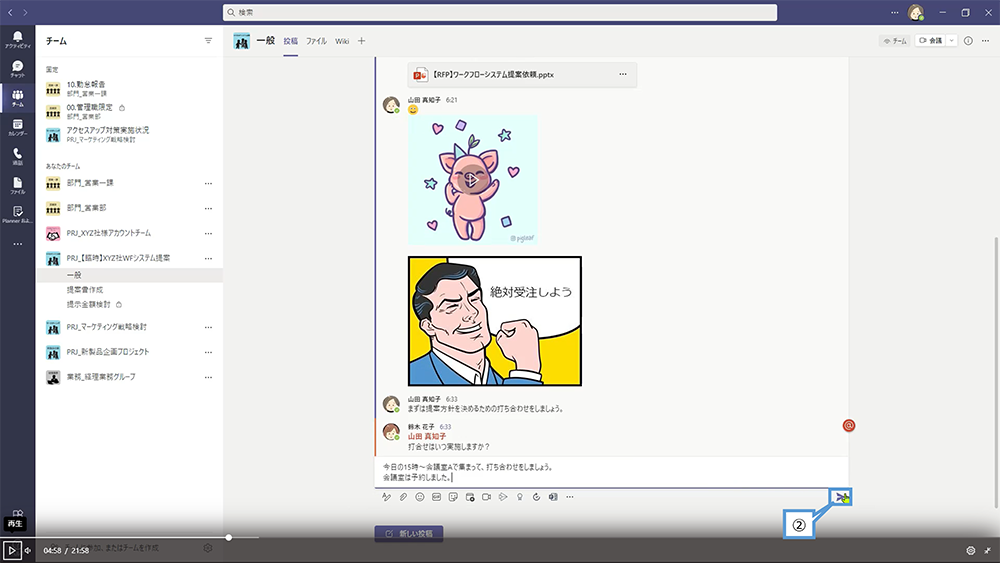Click the 絶対受注しよう meme image

(x=495, y=321)
